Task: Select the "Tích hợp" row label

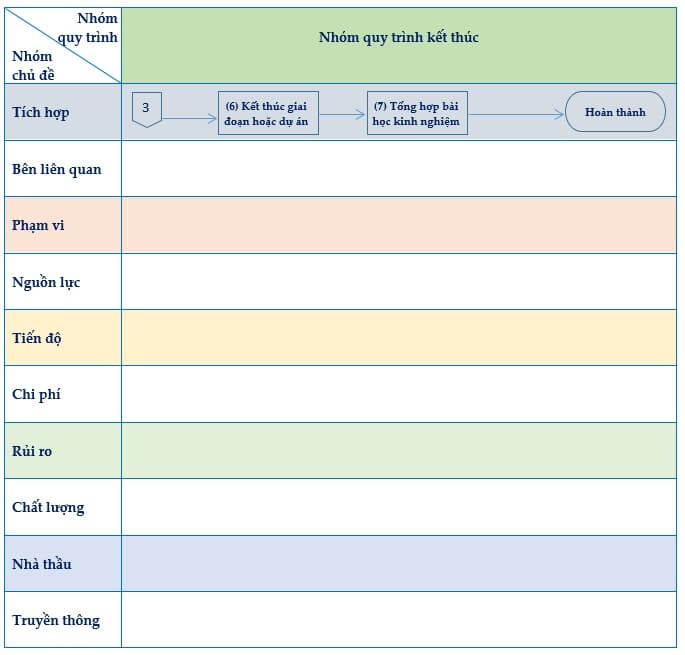Action: pyautogui.click(x=41, y=112)
